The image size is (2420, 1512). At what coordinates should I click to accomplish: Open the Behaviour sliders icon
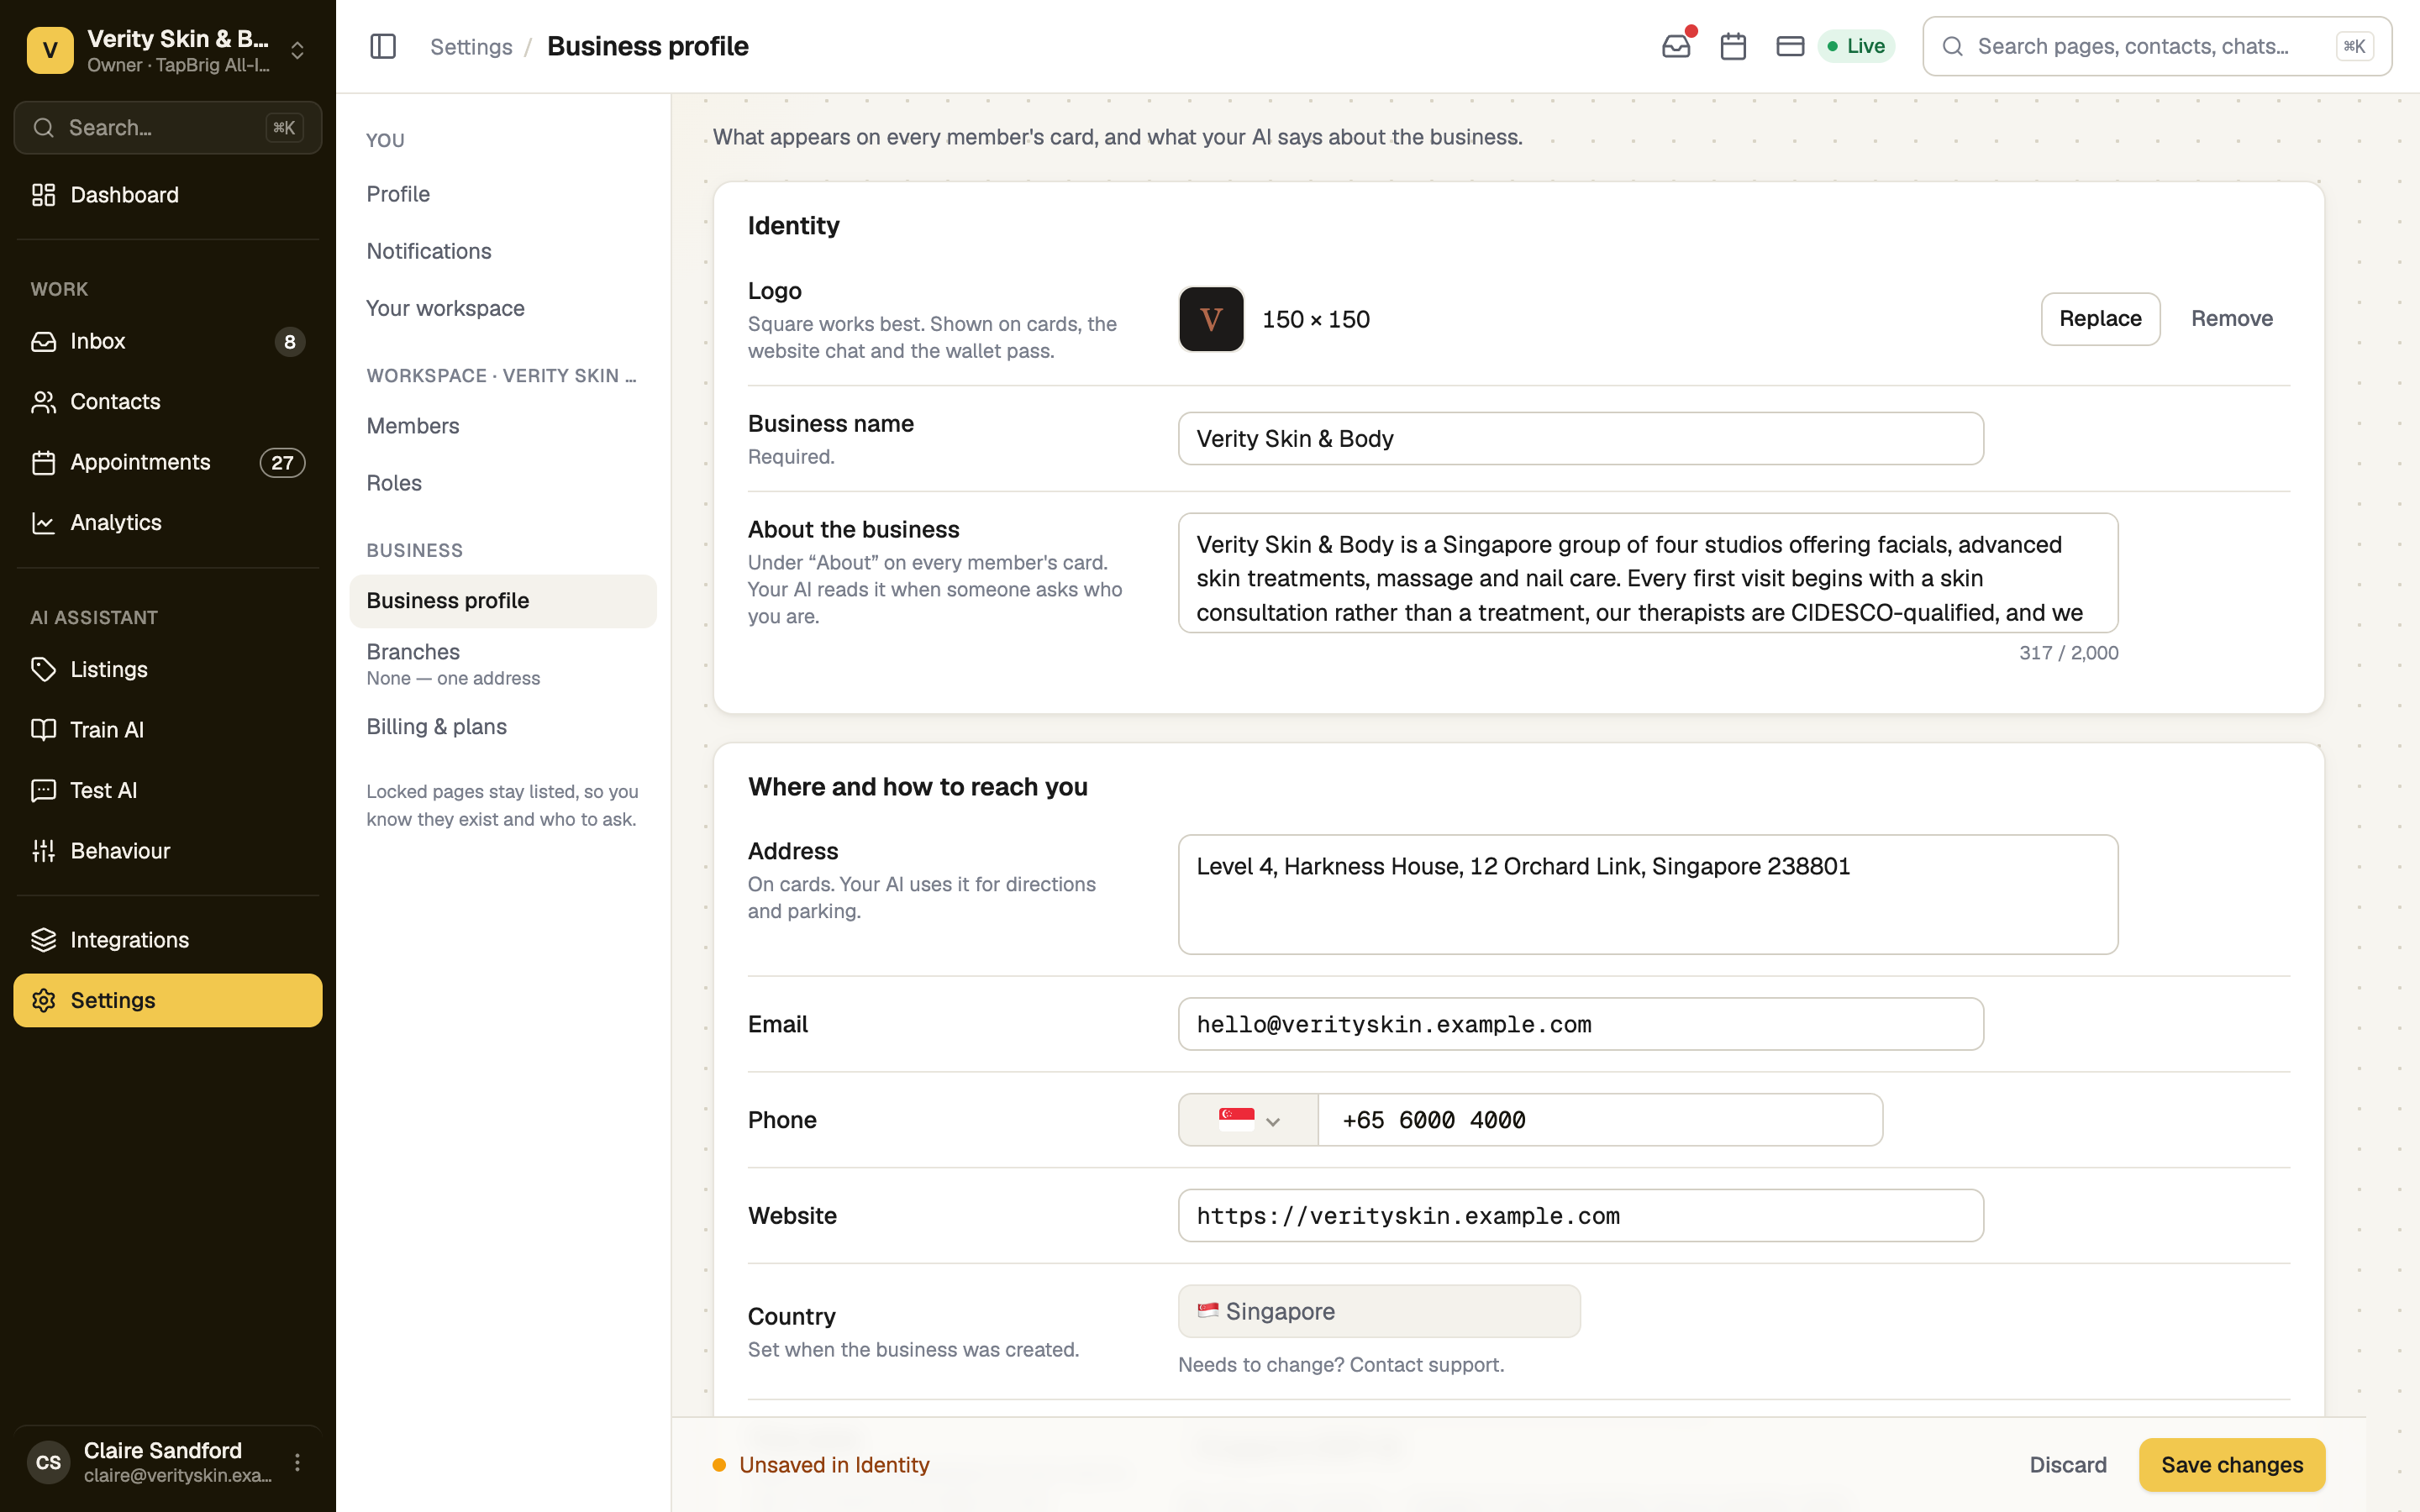43,851
